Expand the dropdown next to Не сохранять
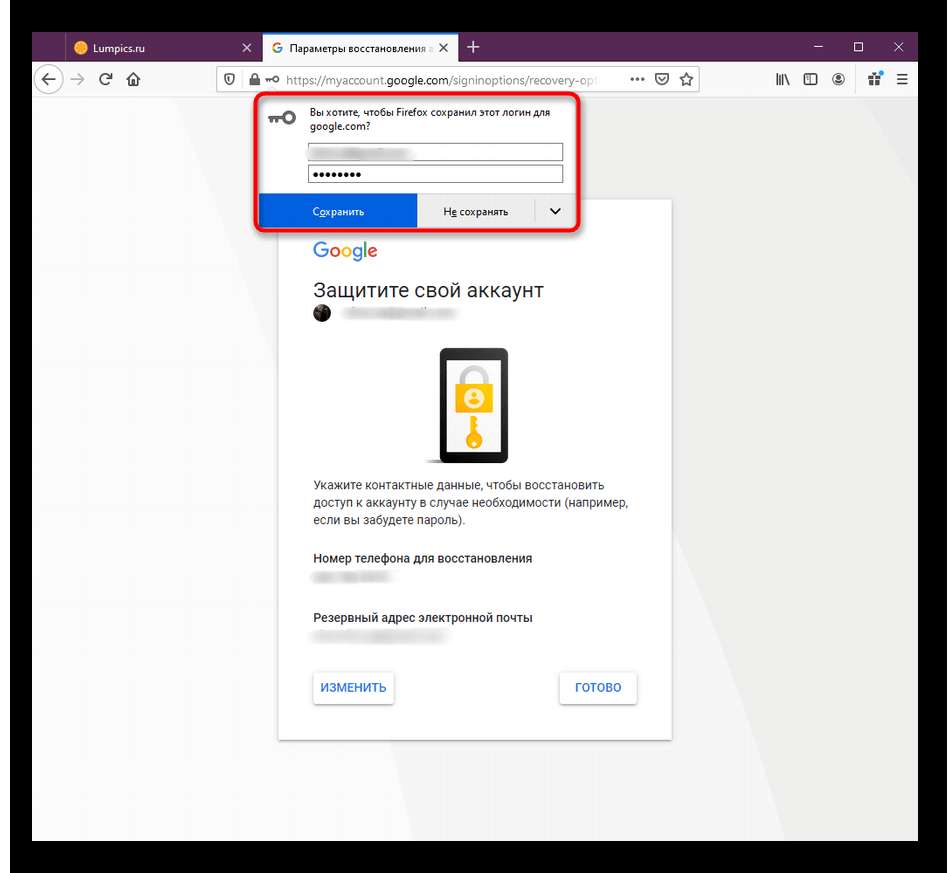950x873 pixels. coord(555,211)
